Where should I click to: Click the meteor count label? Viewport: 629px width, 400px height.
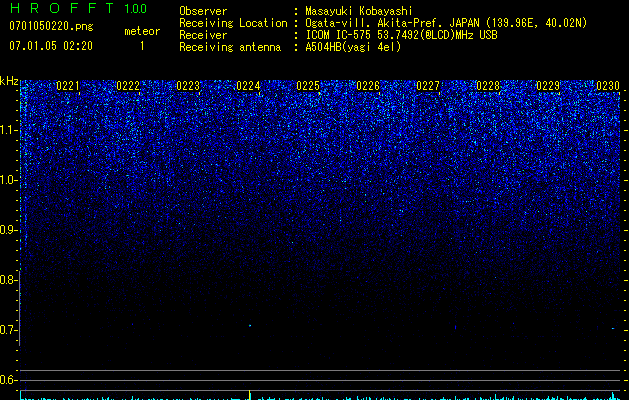(x=142, y=31)
